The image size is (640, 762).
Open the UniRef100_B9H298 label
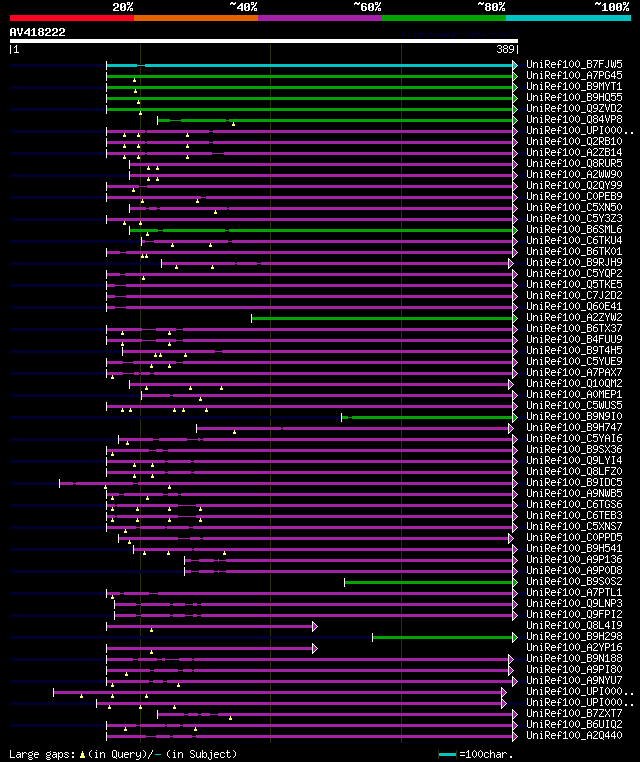coord(574,636)
